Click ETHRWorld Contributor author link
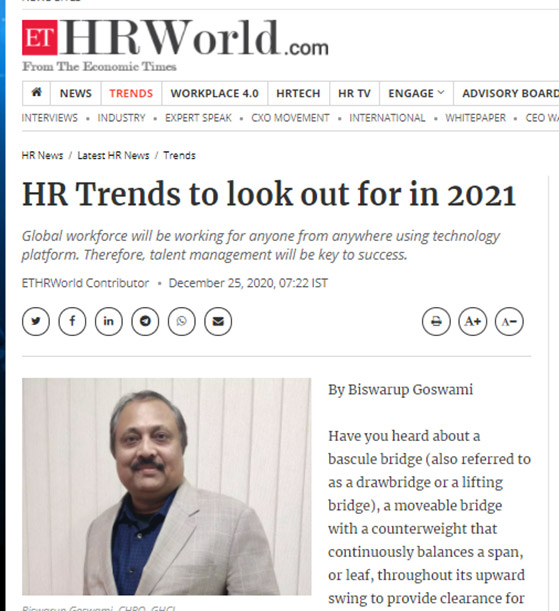This screenshot has height=611, width=559. pos(85,283)
